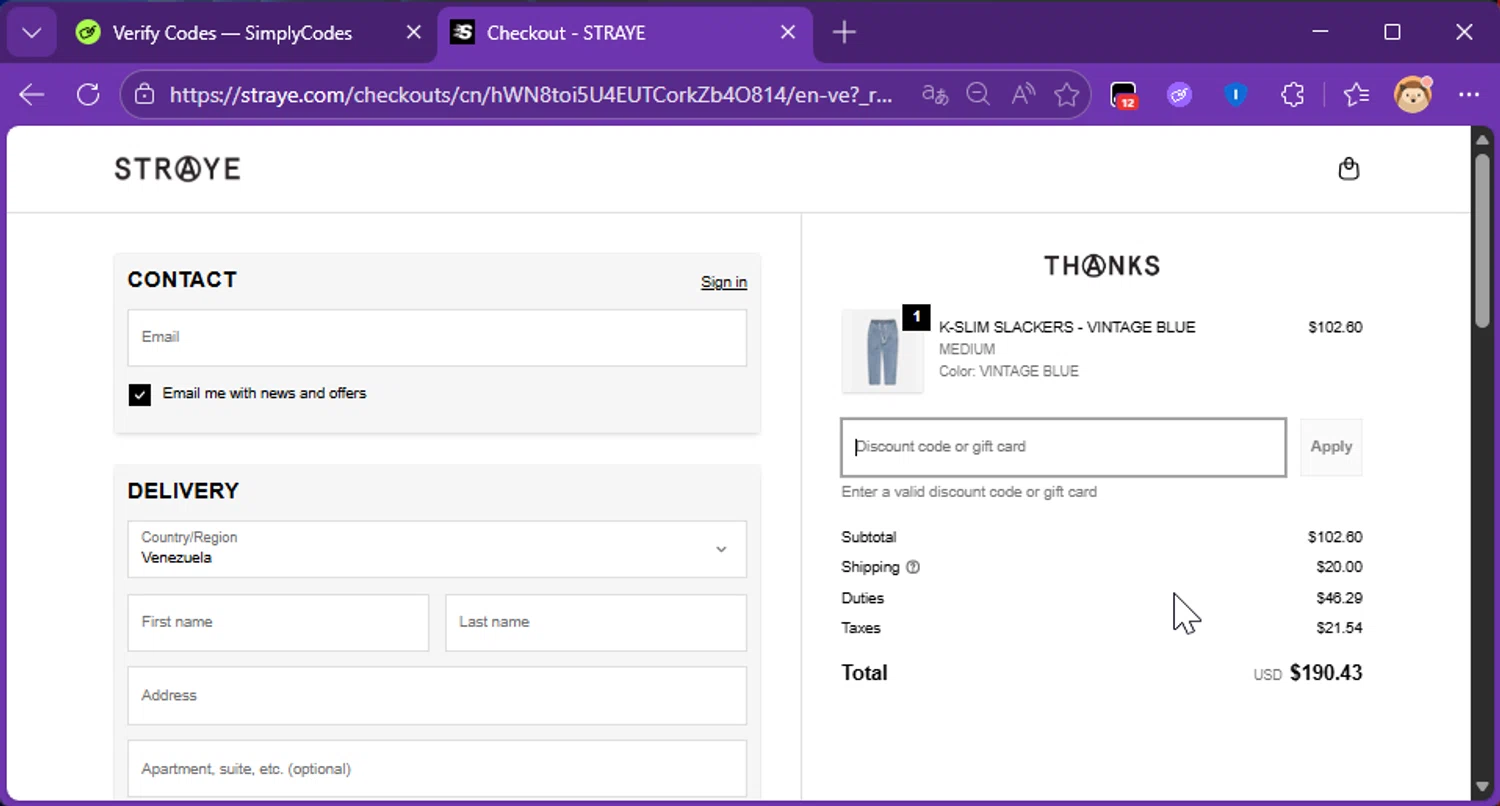Click the STRAYE logo
Screen dimensions: 1500x806
(178, 169)
